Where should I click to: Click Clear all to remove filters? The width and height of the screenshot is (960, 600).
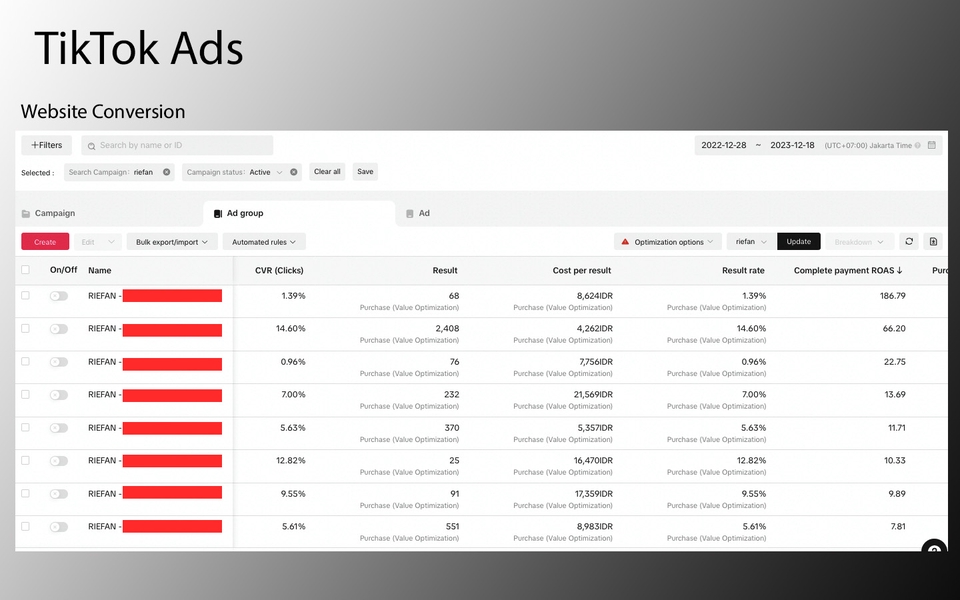[327, 171]
